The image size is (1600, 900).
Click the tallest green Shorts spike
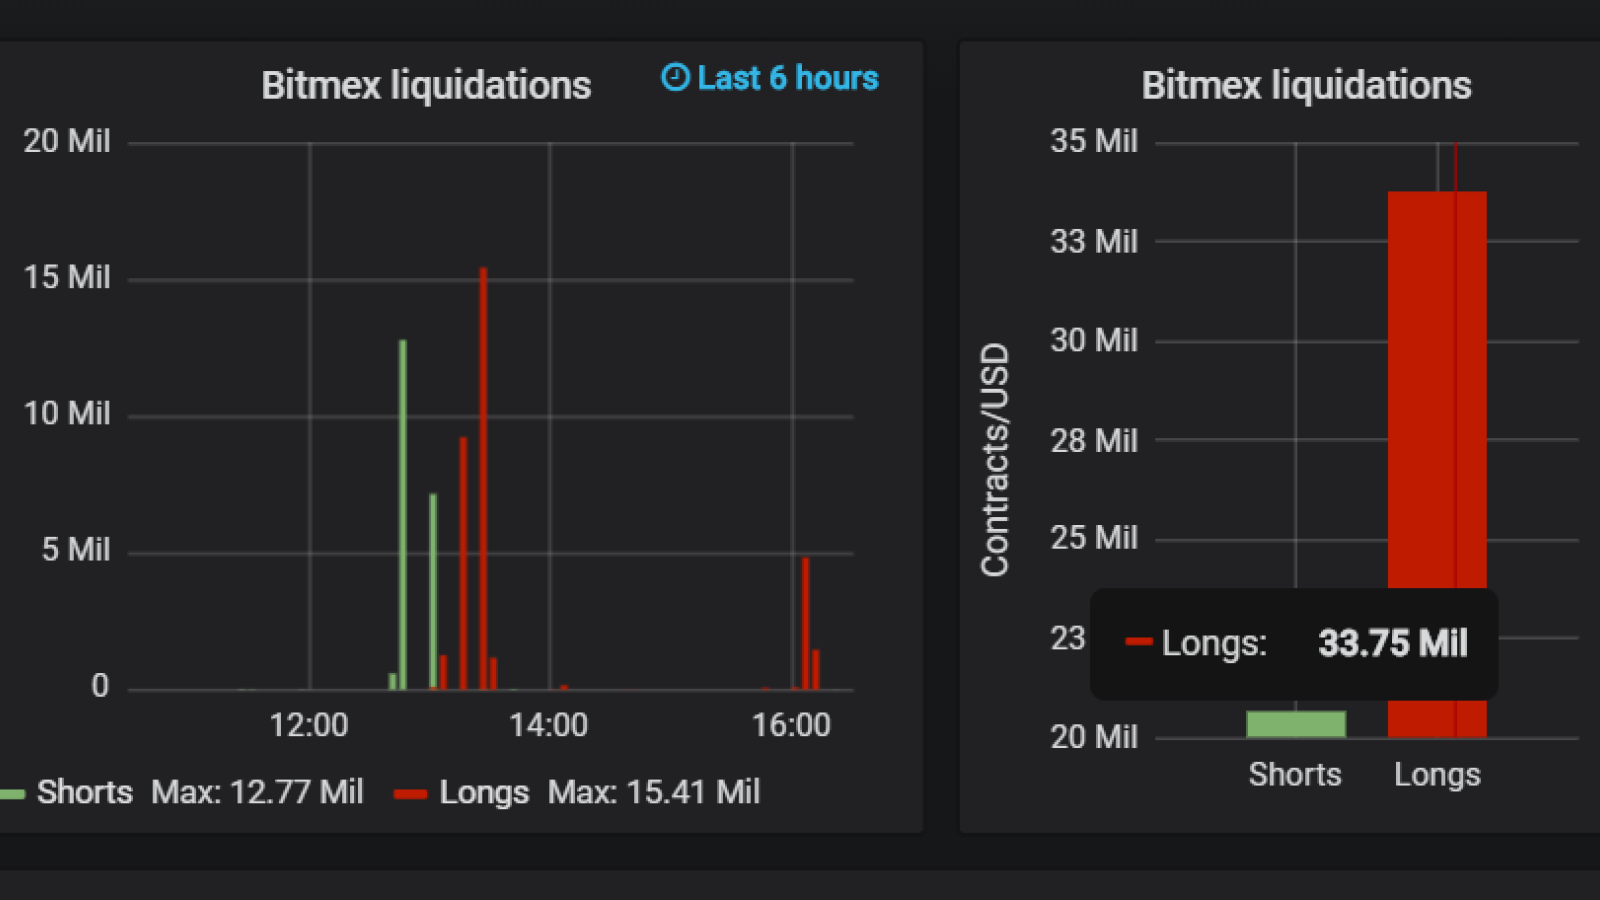tap(403, 514)
